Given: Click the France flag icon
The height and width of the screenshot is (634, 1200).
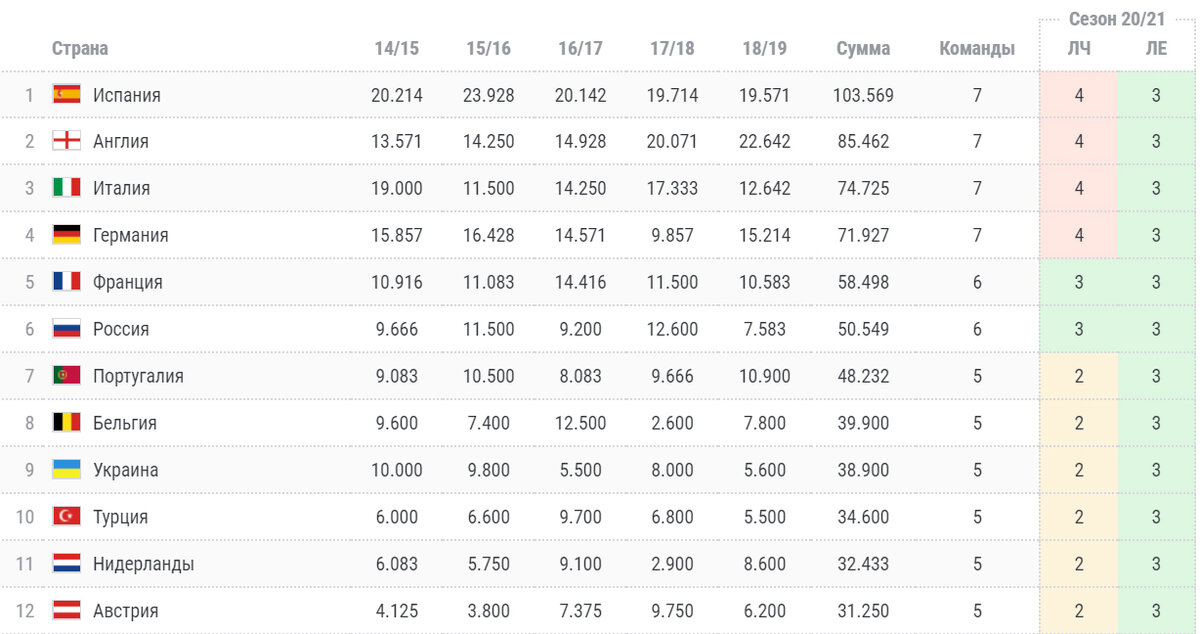Looking at the screenshot, I should (x=67, y=283).
